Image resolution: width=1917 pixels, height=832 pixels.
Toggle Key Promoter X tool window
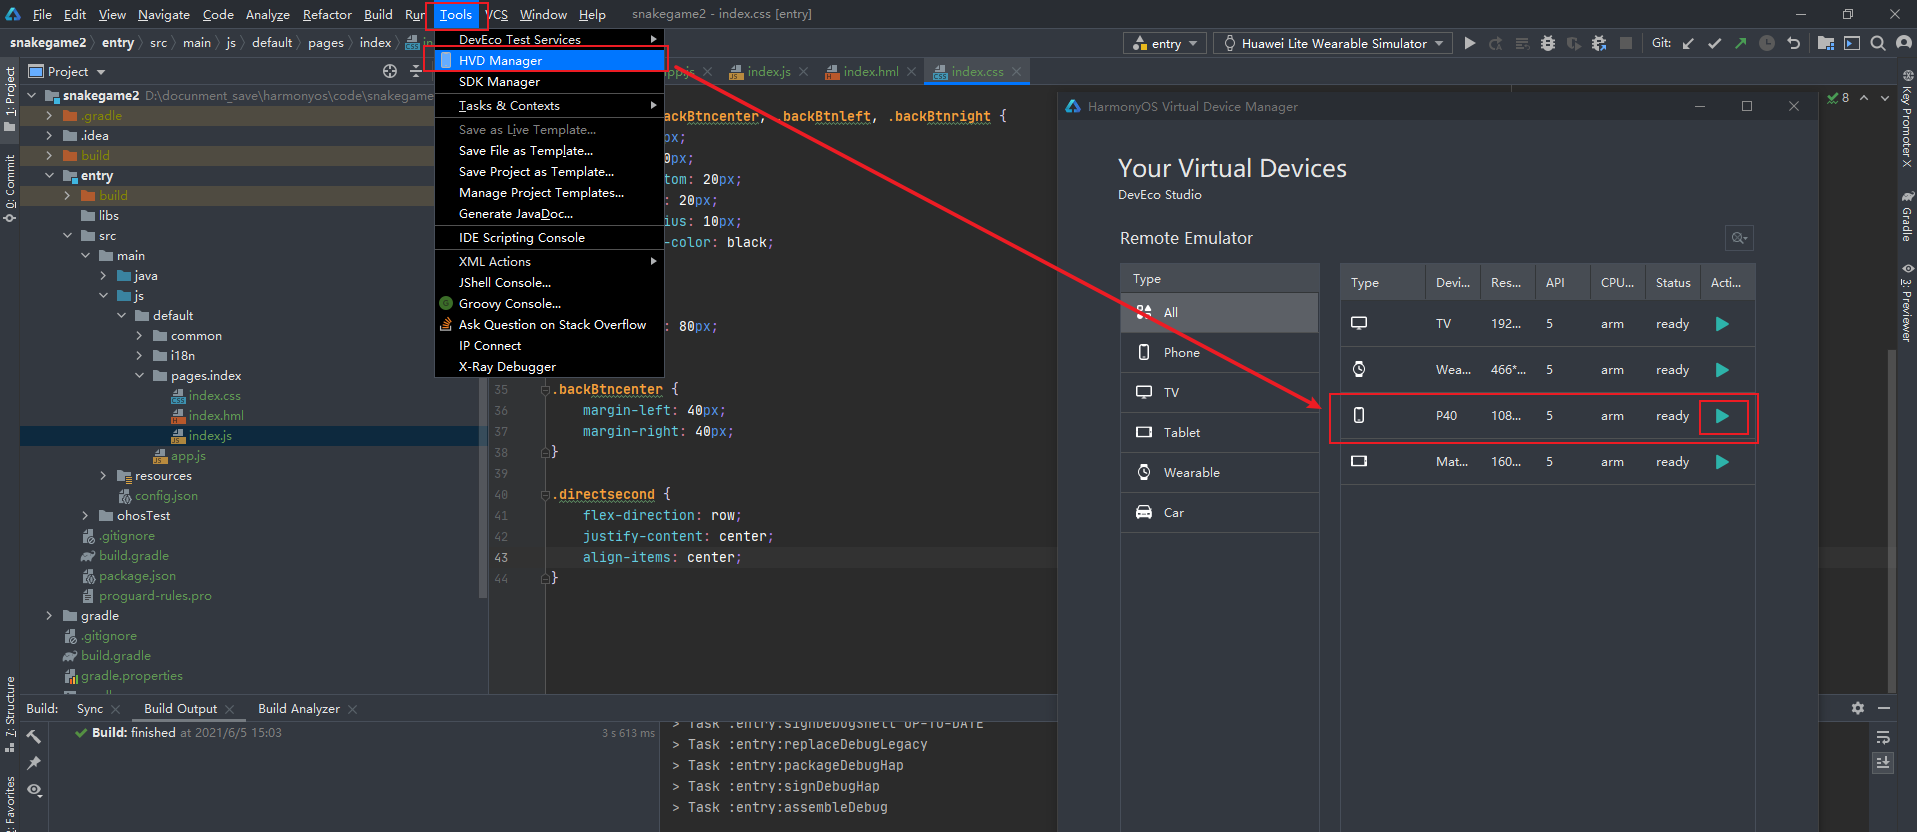coord(1907,118)
